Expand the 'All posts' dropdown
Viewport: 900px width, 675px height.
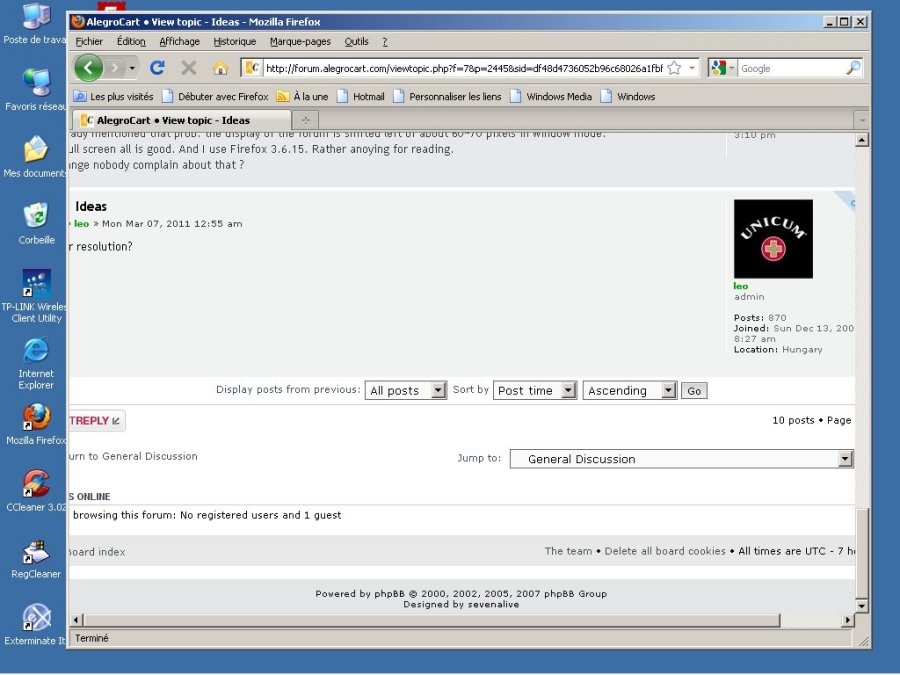406,391
